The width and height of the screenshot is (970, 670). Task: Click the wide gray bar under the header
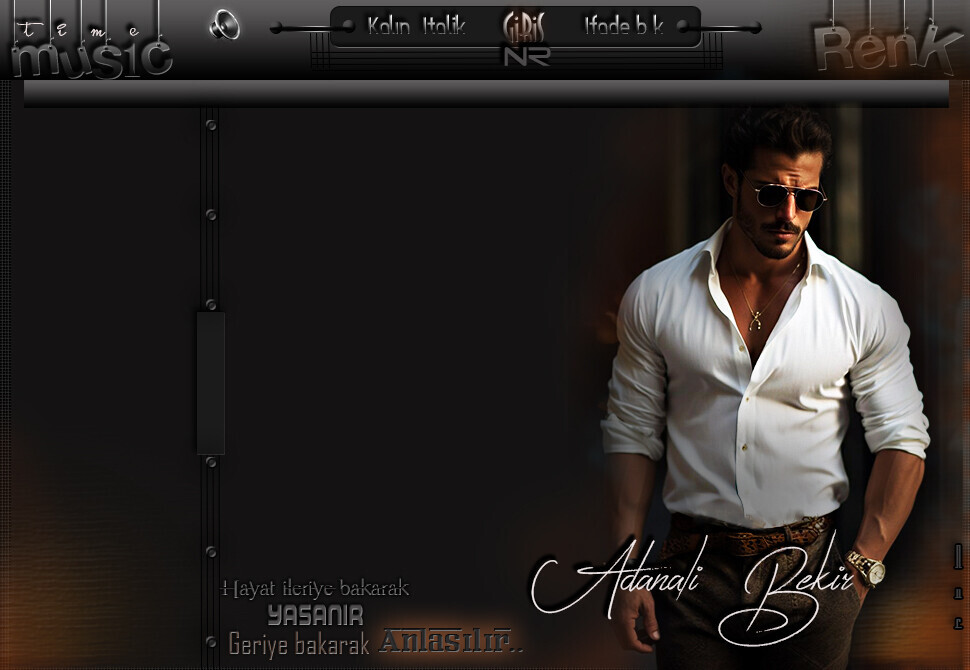486,94
